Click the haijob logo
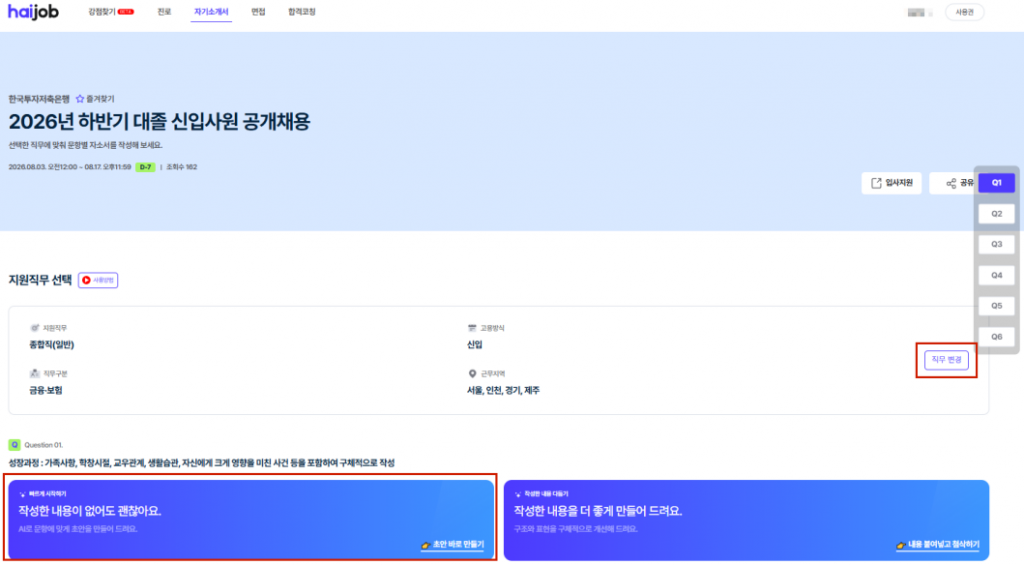 33,12
